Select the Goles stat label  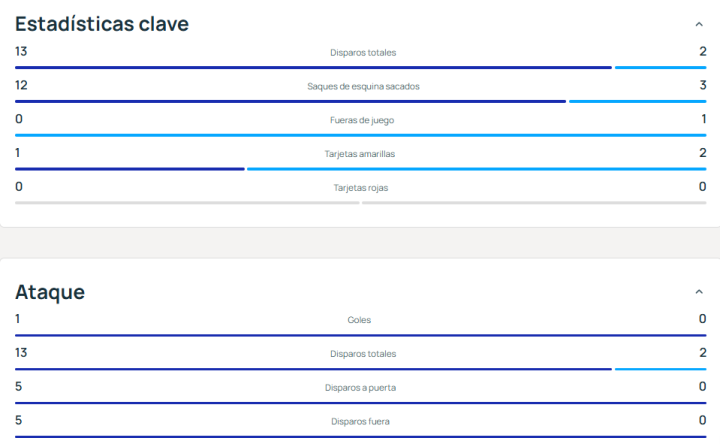tap(361, 320)
